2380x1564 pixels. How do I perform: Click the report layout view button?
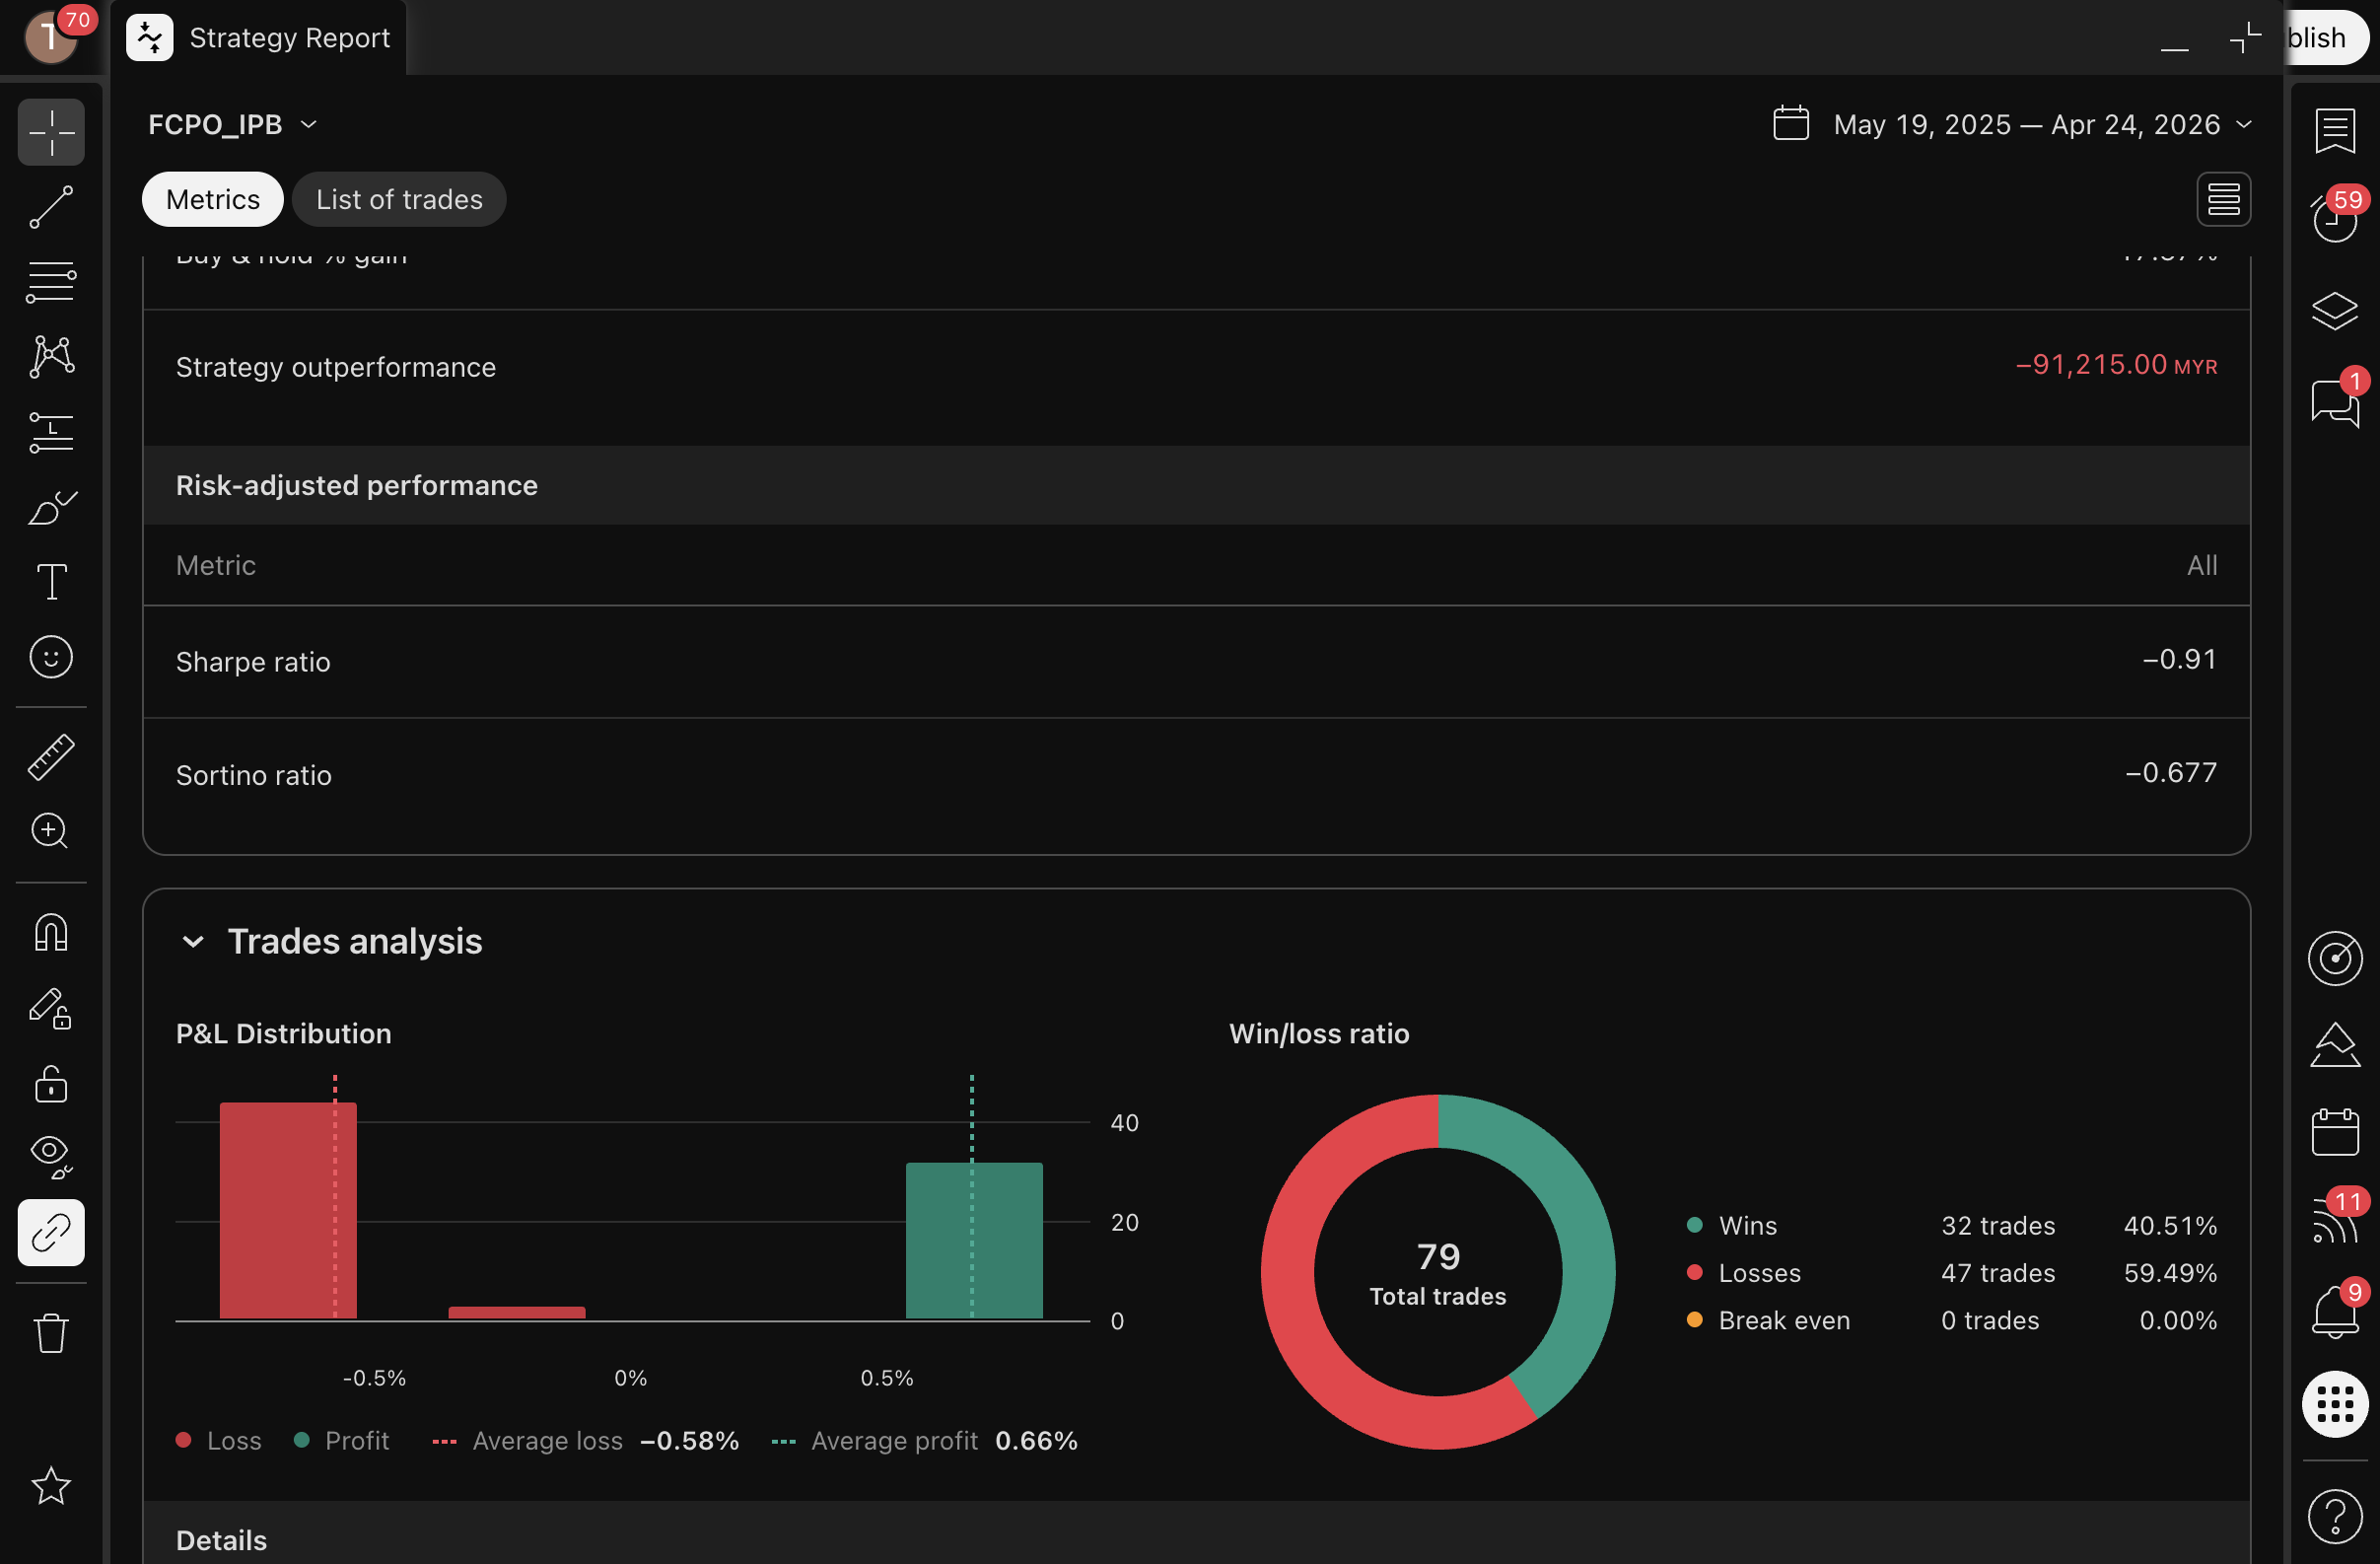(x=2222, y=200)
